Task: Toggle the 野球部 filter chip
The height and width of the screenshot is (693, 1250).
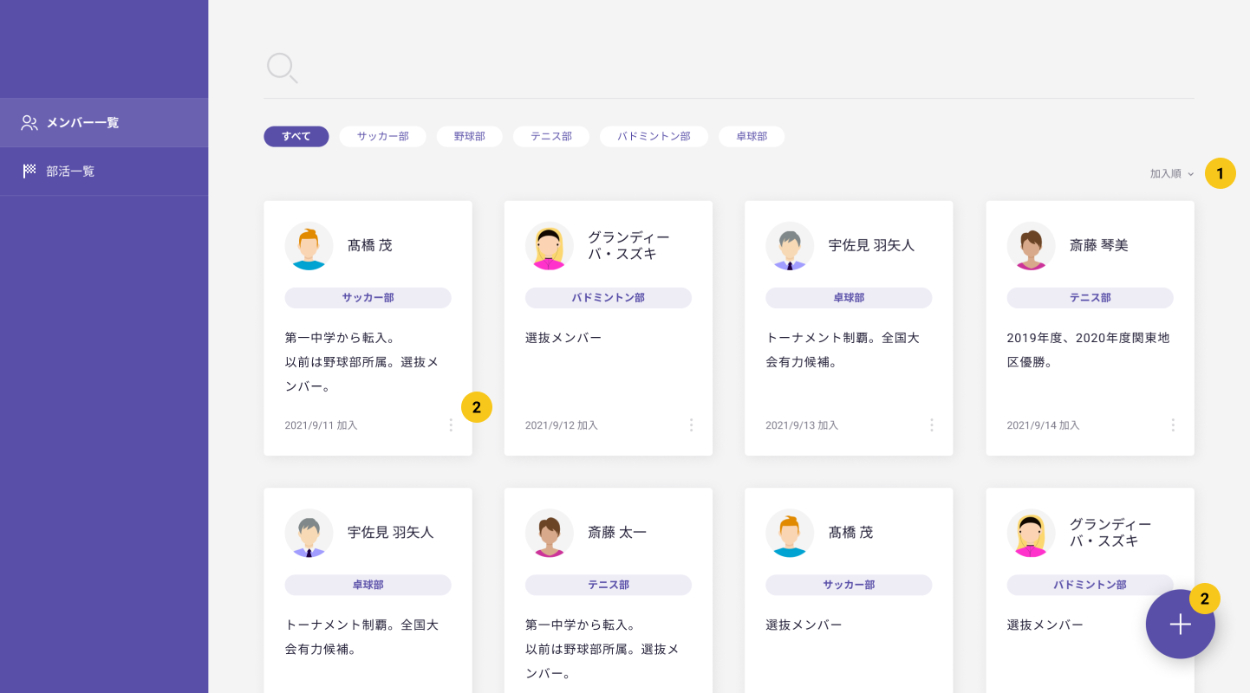Action: coord(469,136)
